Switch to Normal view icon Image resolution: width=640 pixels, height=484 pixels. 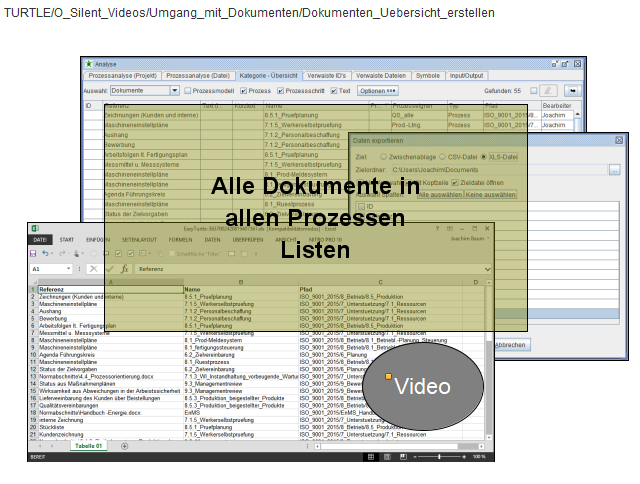tap(371, 457)
